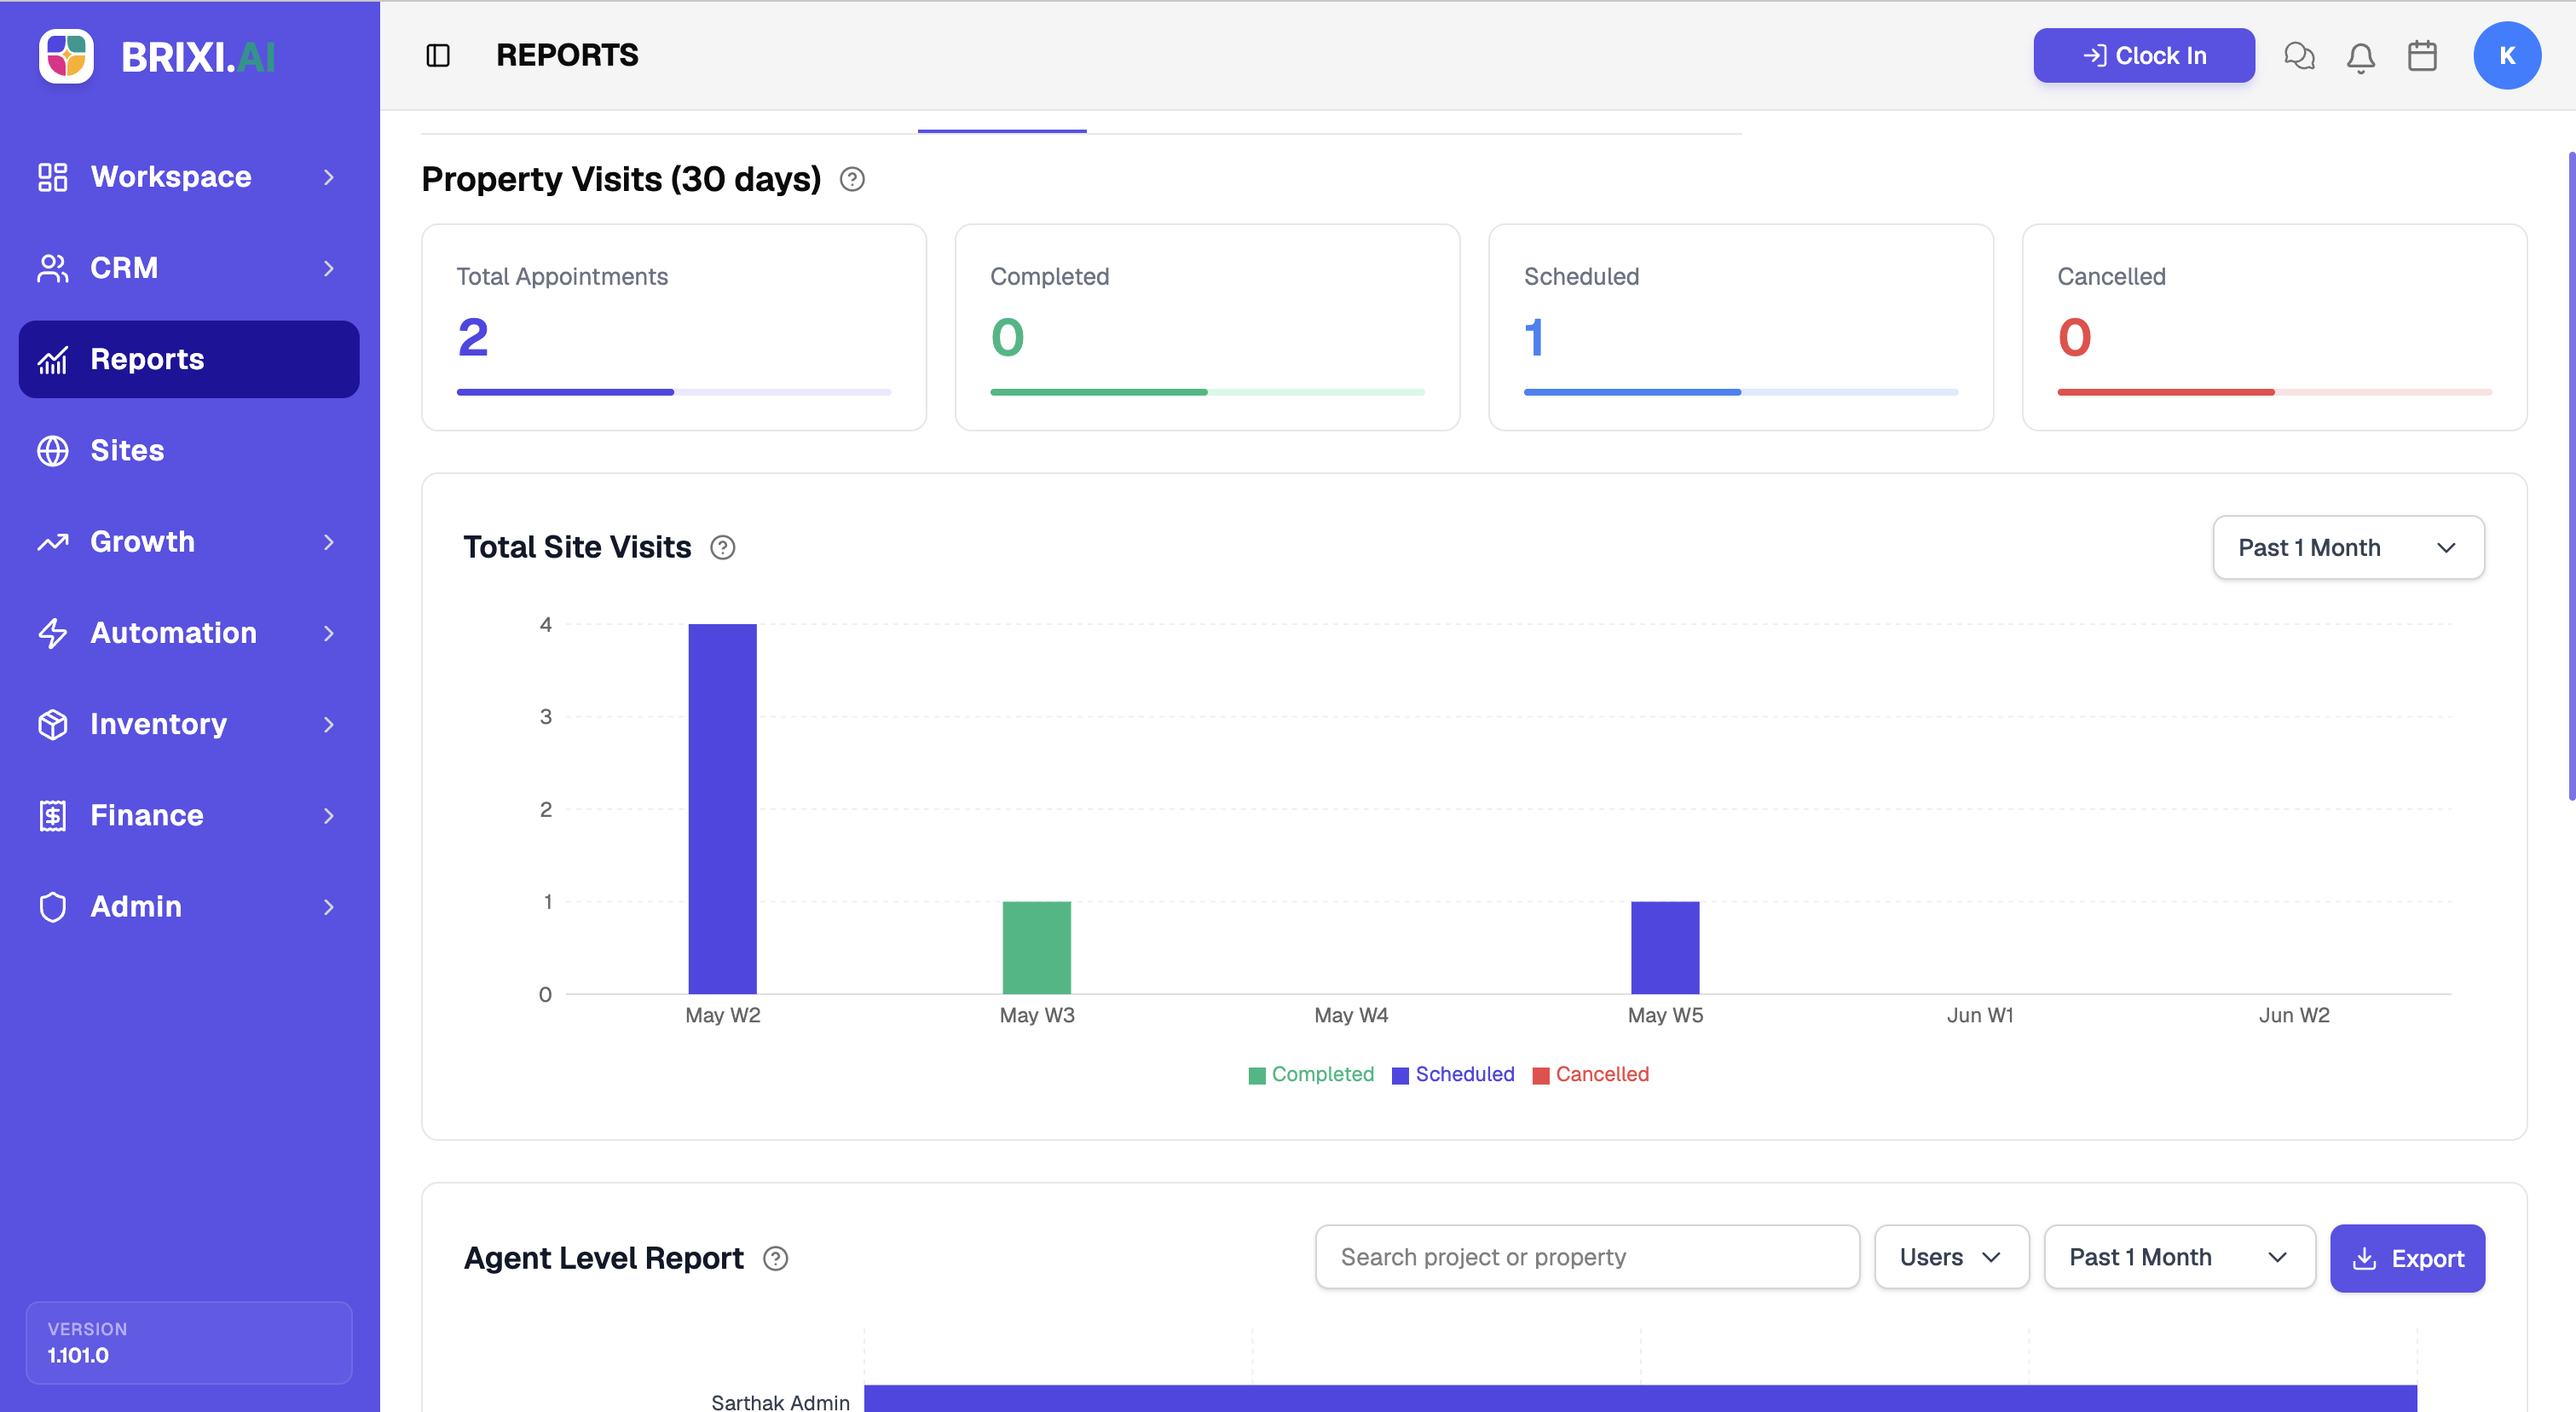Open the Admin sidebar item
This screenshot has width=2576, height=1412.
189,906
